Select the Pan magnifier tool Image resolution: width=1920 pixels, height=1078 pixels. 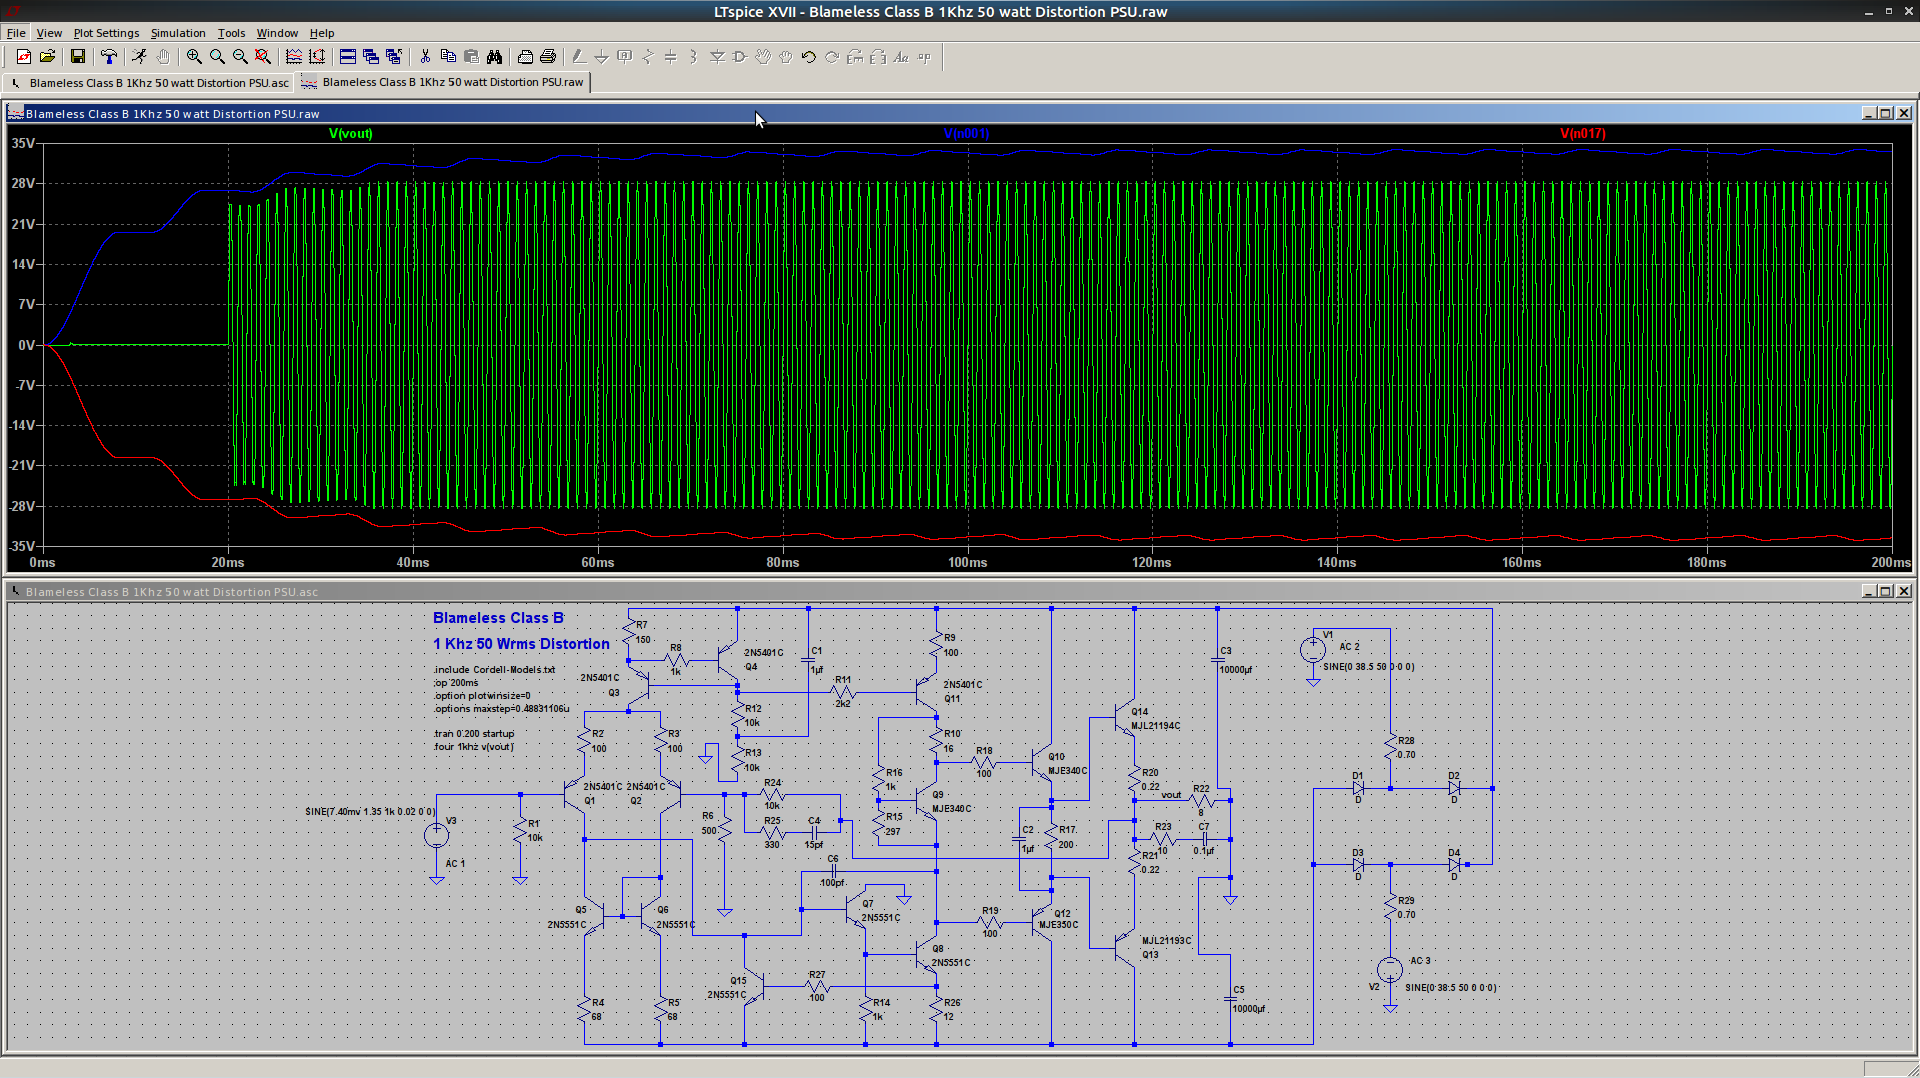coord(217,57)
